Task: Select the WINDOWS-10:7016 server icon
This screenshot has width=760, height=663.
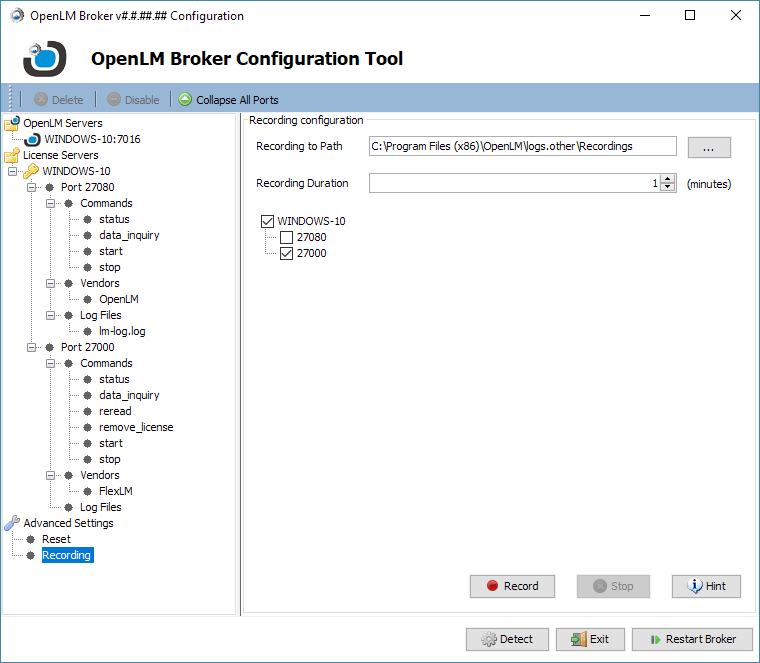Action: pos(32,139)
